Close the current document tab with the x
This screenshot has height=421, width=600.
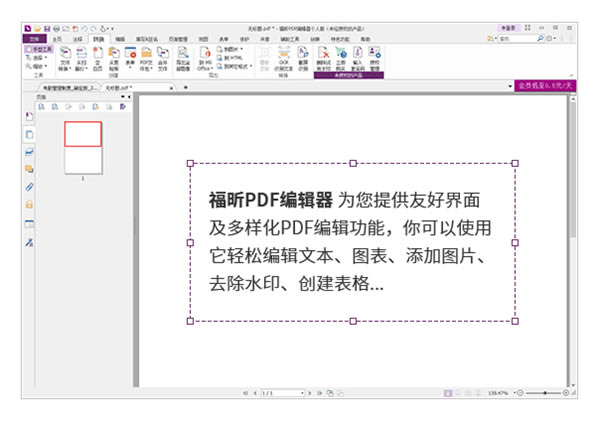[x=171, y=88]
